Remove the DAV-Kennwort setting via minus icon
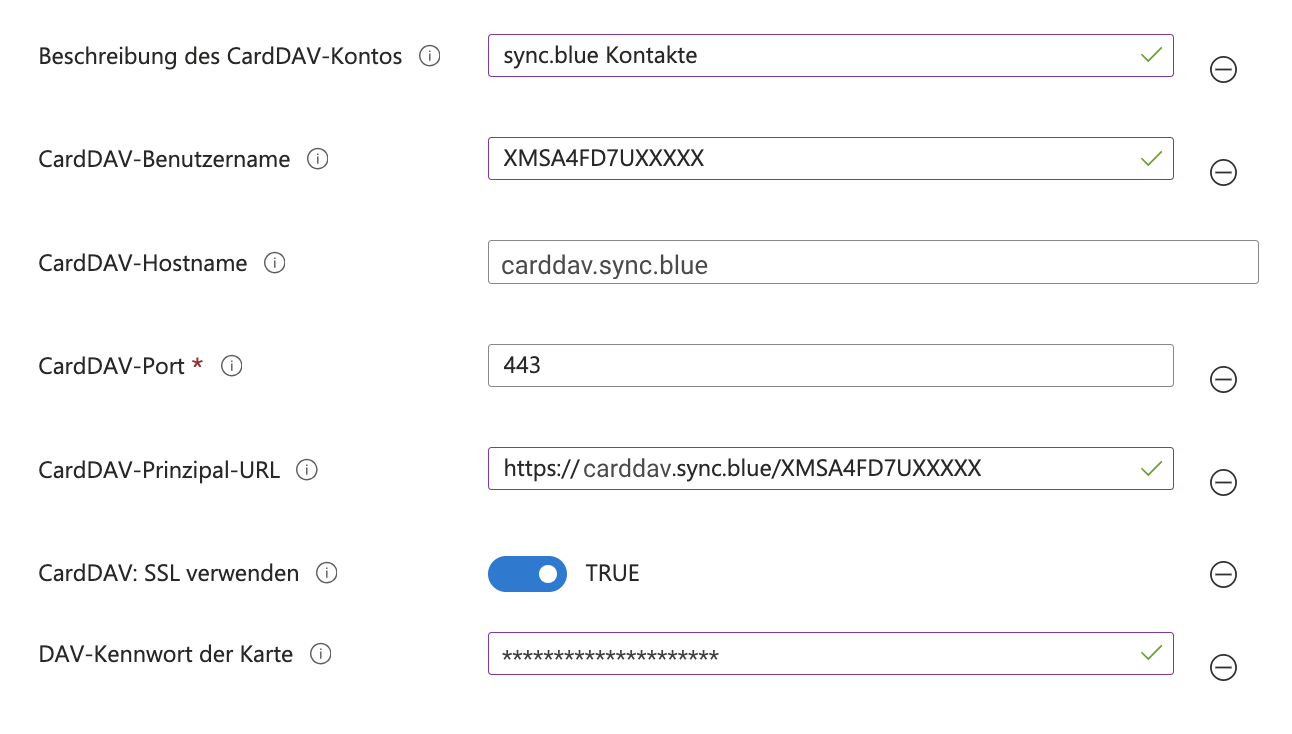 coord(1223,667)
